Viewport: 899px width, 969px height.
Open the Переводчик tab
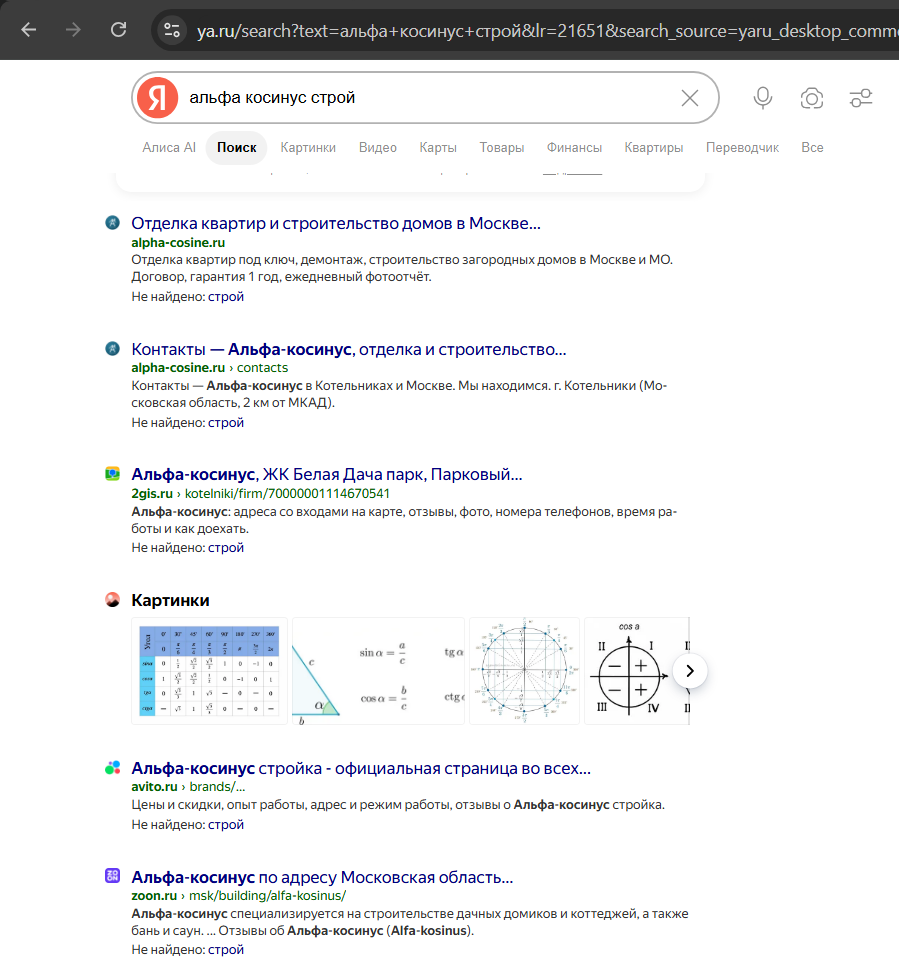tap(742, 148)
